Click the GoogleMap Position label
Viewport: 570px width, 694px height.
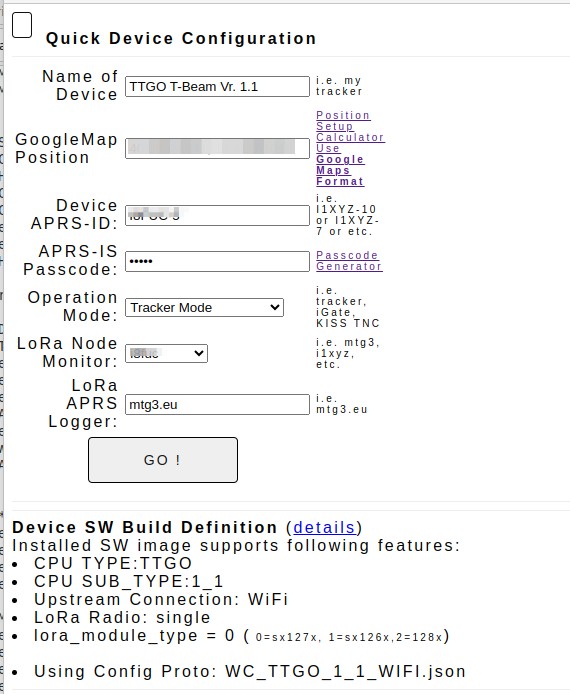pos(66,148)
